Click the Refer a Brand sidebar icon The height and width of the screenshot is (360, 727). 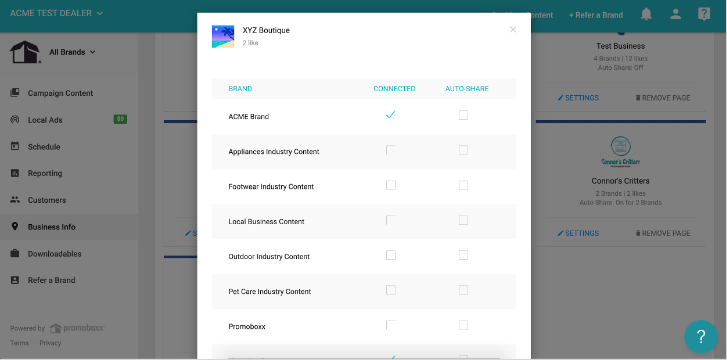[x=15, y=280]
